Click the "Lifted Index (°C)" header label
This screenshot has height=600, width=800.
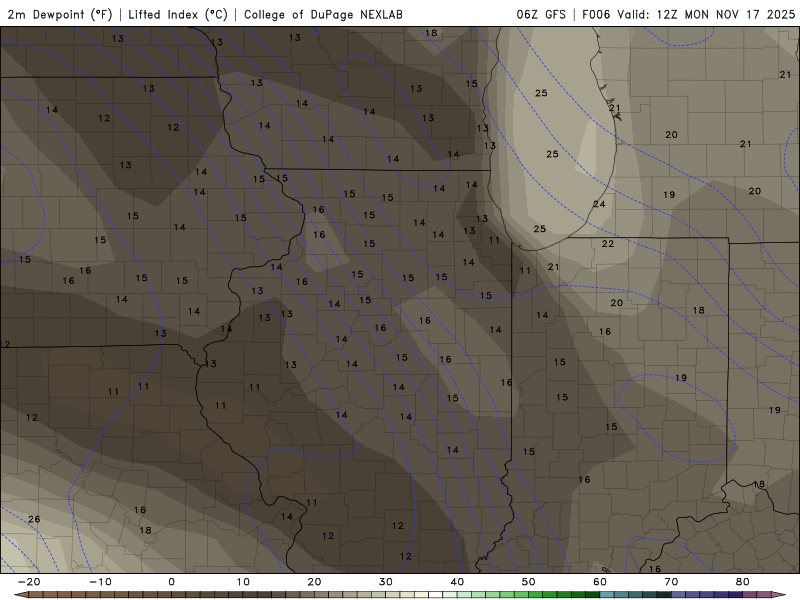(178, 14)
